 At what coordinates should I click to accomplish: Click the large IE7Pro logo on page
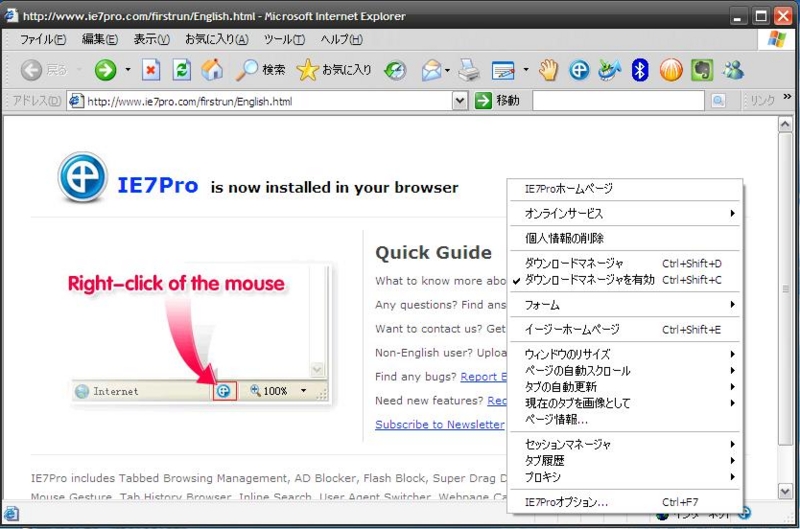(x=82, y=177)
